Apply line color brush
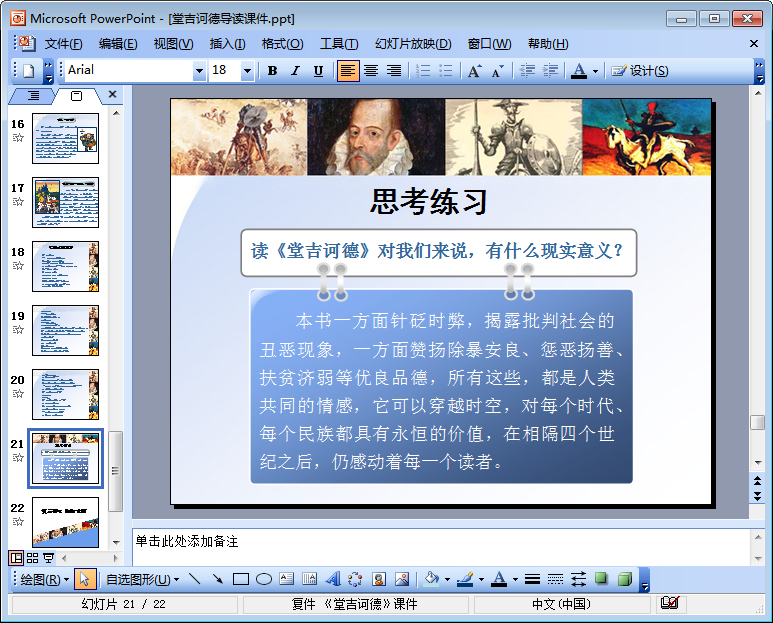Image resolution: width=773 pixels, height=623 pixels. pos(465,579)
